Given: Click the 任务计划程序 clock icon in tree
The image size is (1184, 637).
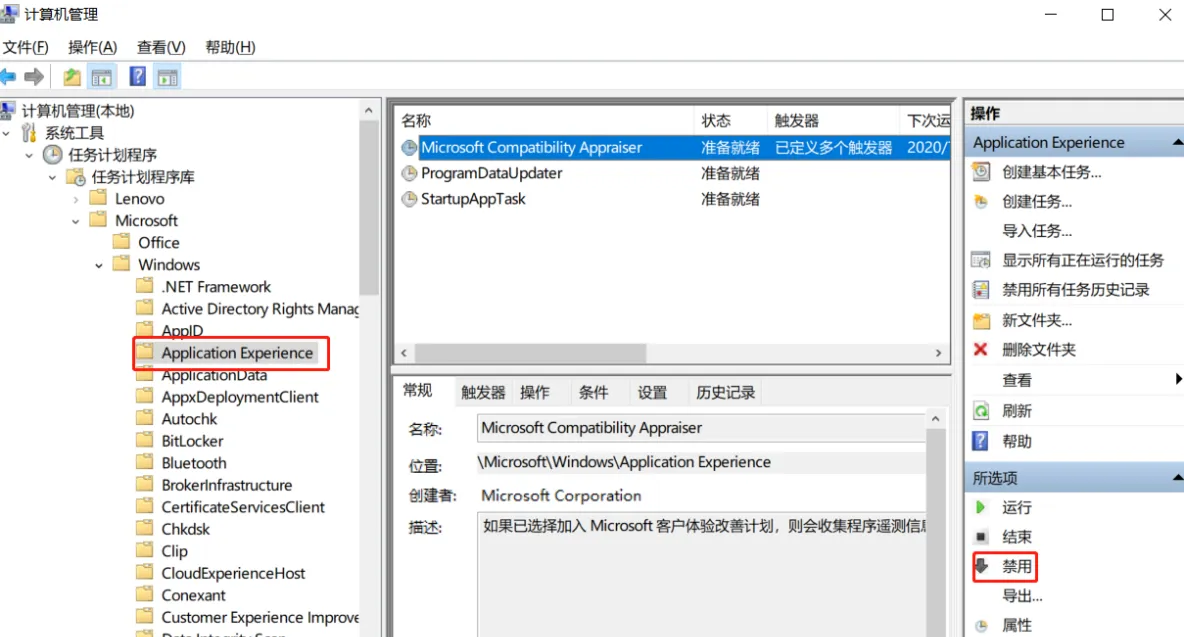Looking at the screenshot, I should 52,155.
